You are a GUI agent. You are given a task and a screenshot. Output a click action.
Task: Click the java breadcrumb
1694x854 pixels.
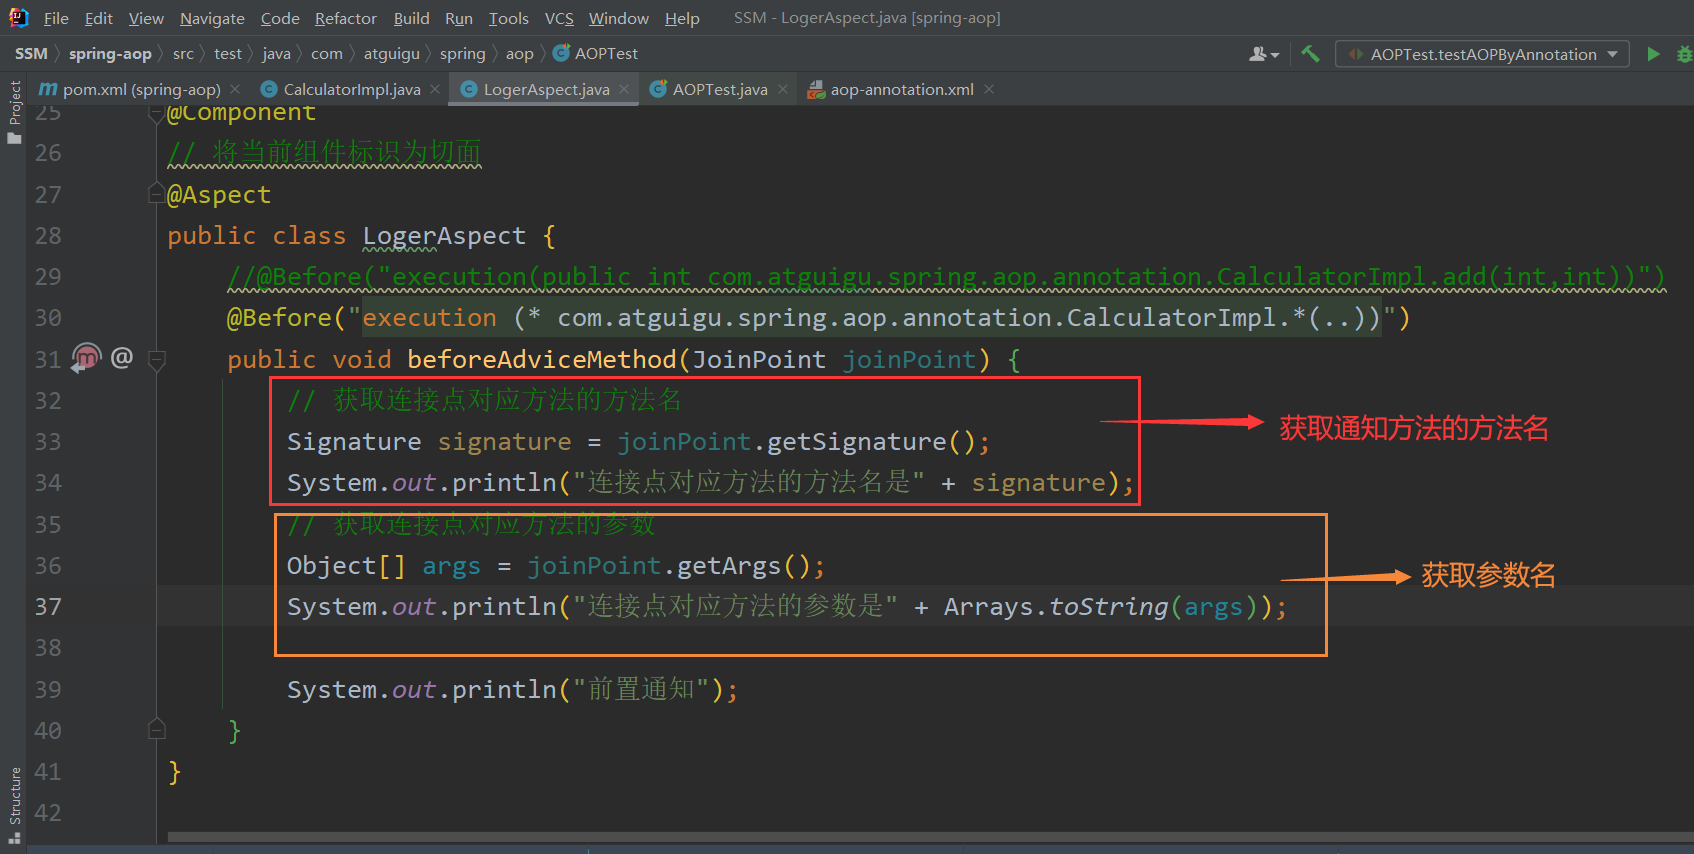pos(276,53)
